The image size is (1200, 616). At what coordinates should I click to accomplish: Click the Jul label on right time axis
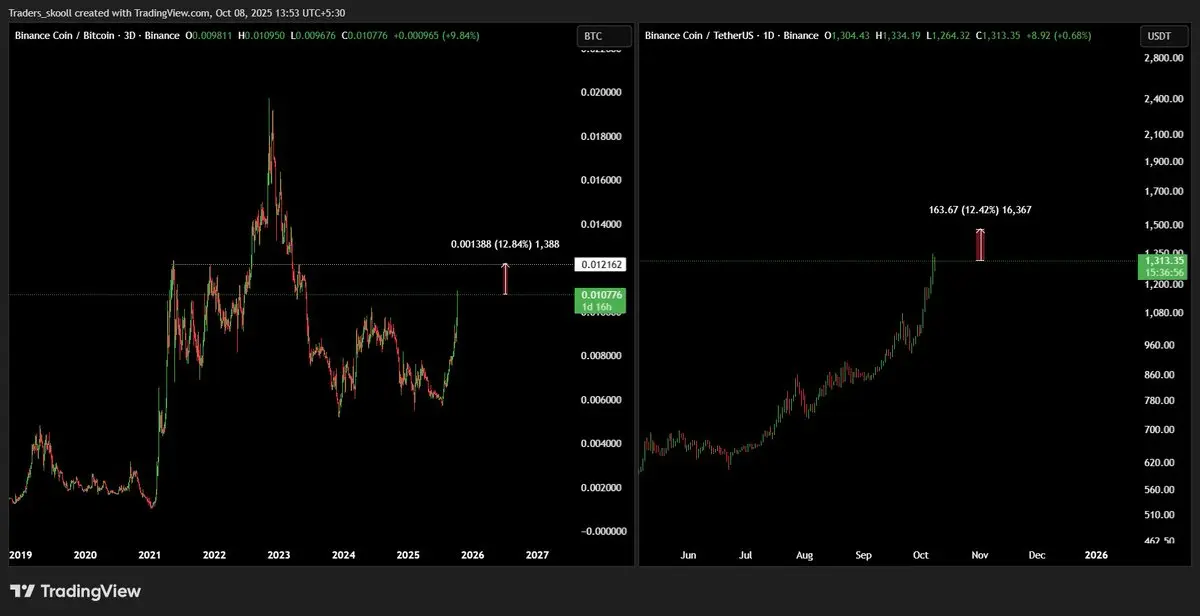[746, 554]
